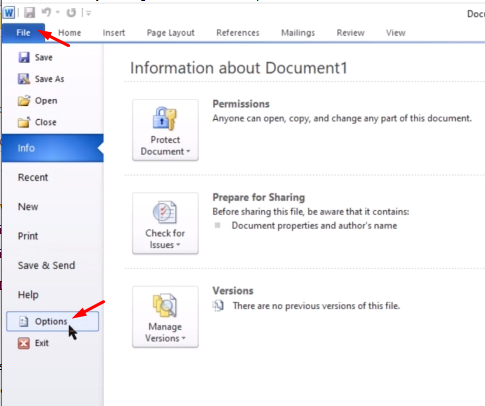
Task: Open the Save & Send section
Action: point(46,265)
